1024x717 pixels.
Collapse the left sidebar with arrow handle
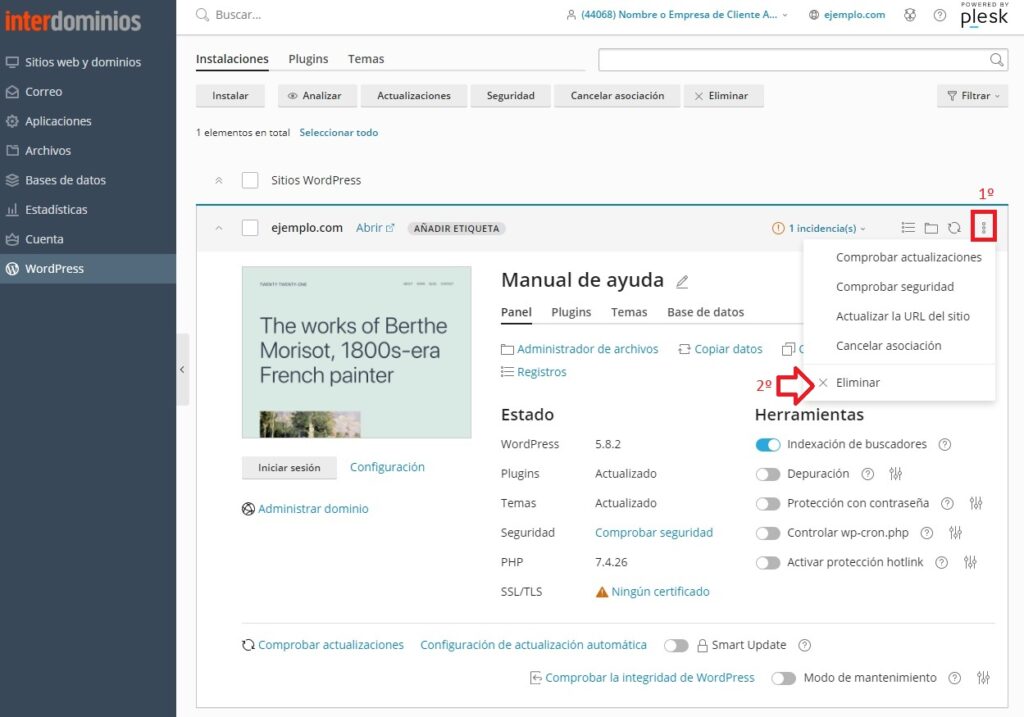[182, 370]
